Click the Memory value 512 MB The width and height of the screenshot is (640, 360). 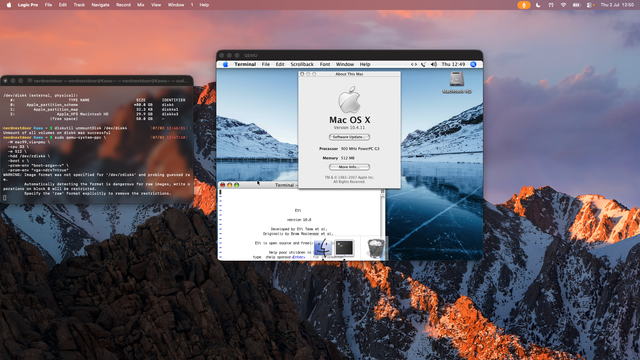[x=348, y=158]
